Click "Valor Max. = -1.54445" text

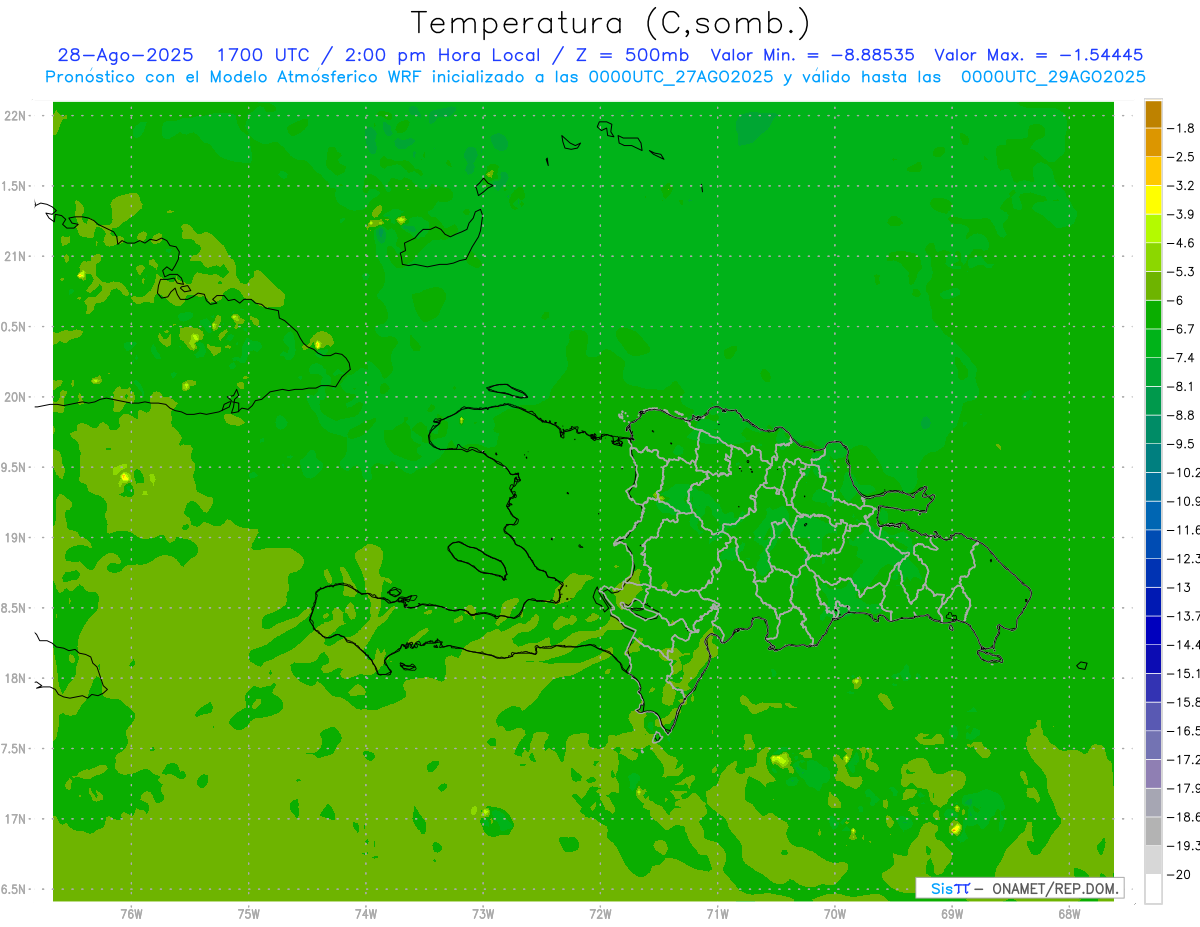1038,55
